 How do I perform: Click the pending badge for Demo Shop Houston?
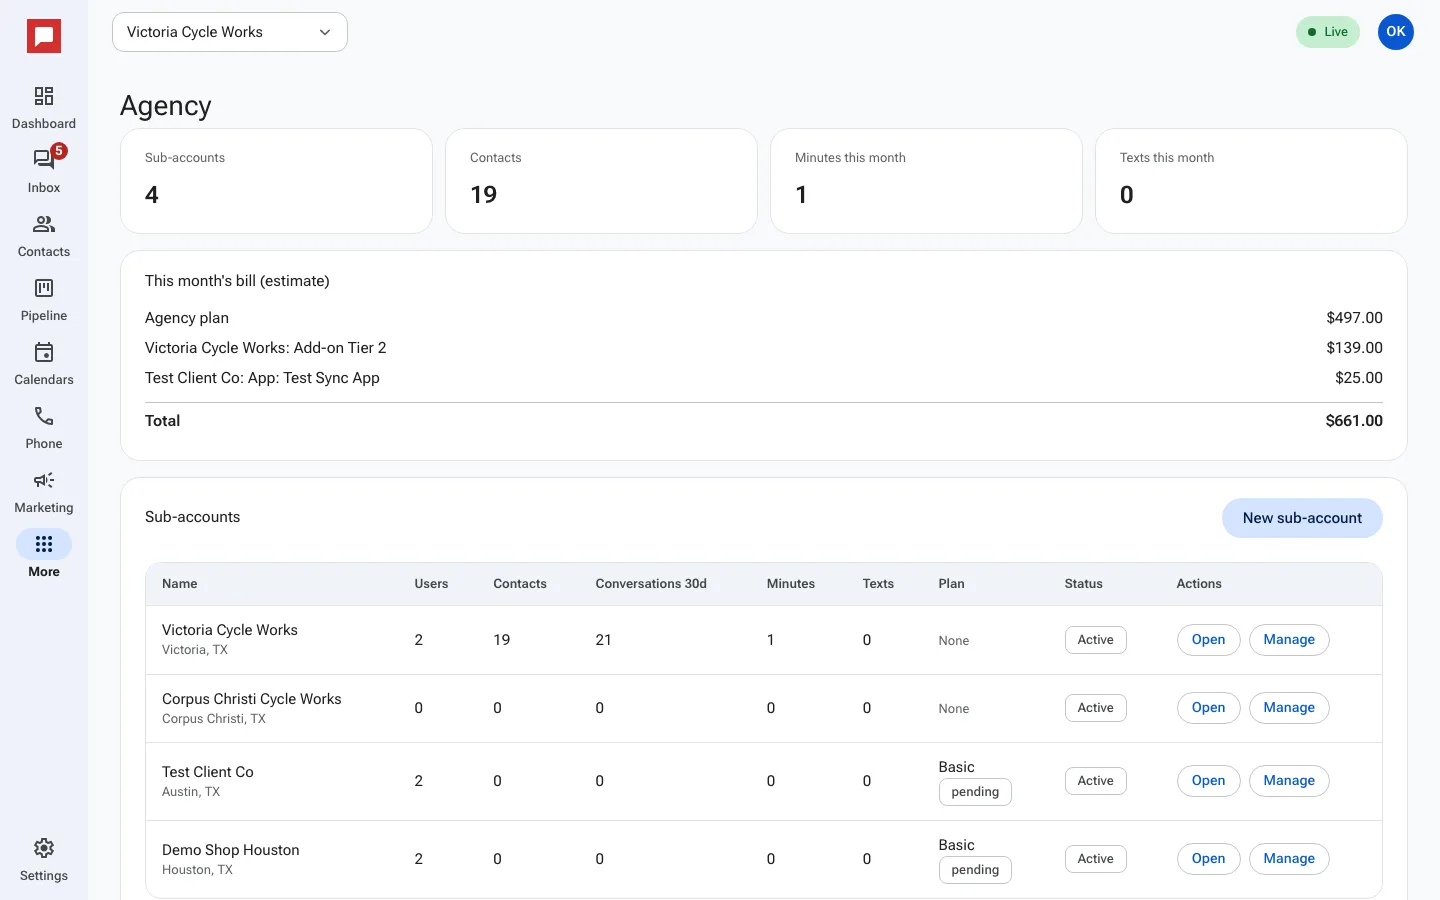click(x=975, y=870)
